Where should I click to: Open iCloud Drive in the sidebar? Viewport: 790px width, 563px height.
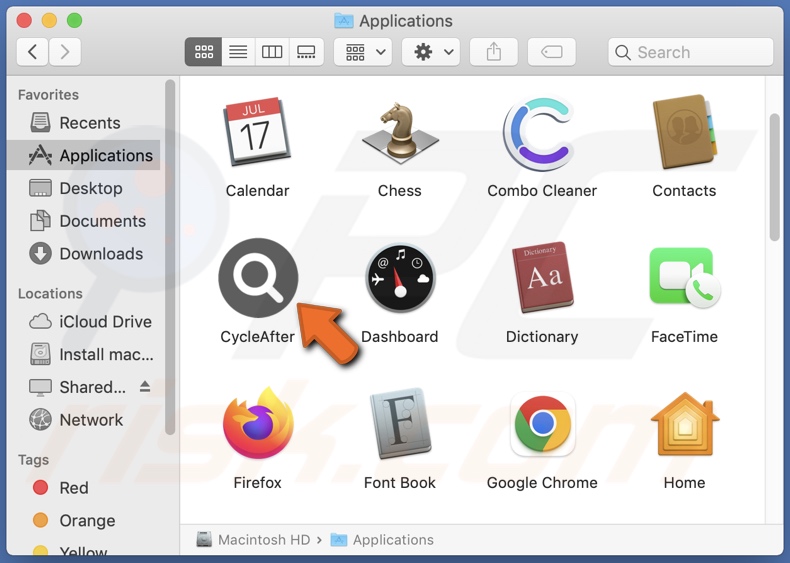[84, 322]
